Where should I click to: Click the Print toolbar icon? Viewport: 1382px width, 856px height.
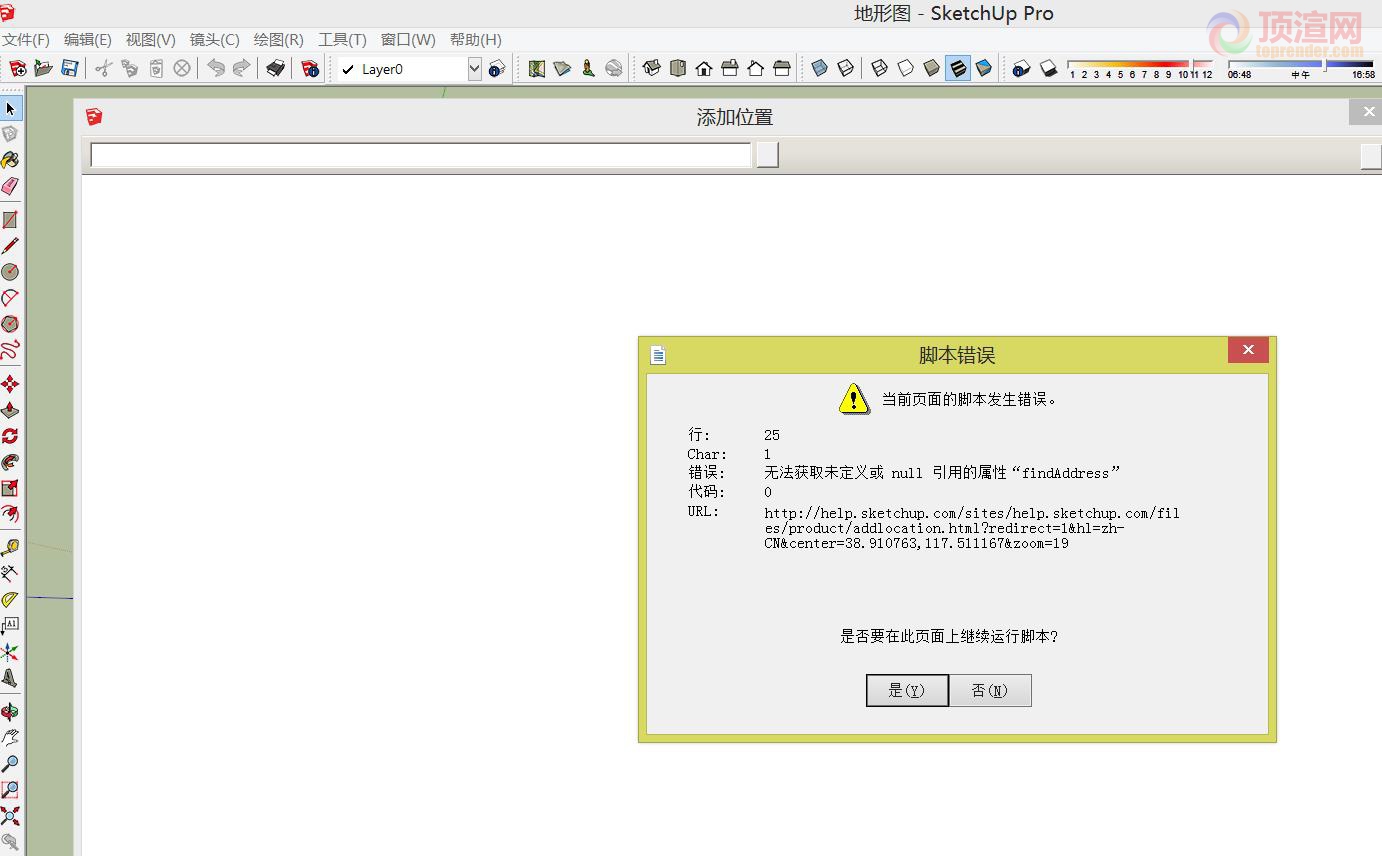[276, 68]
